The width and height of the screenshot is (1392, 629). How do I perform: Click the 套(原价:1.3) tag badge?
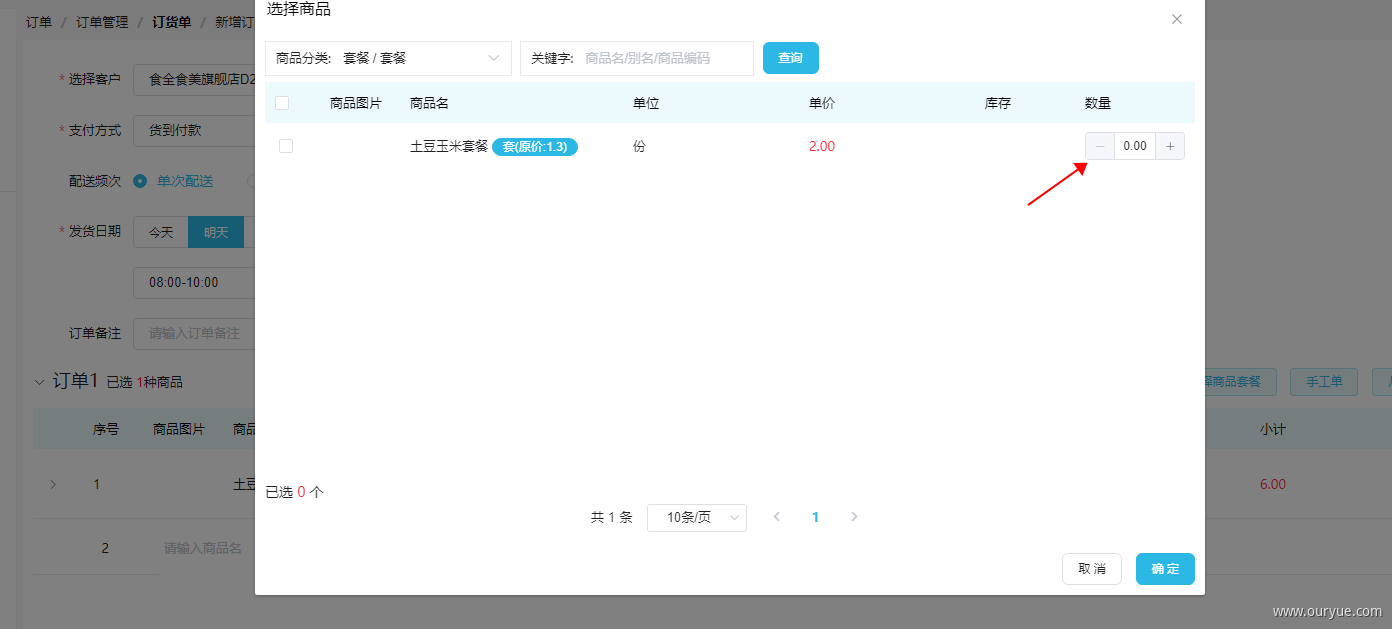coord(535,147)
